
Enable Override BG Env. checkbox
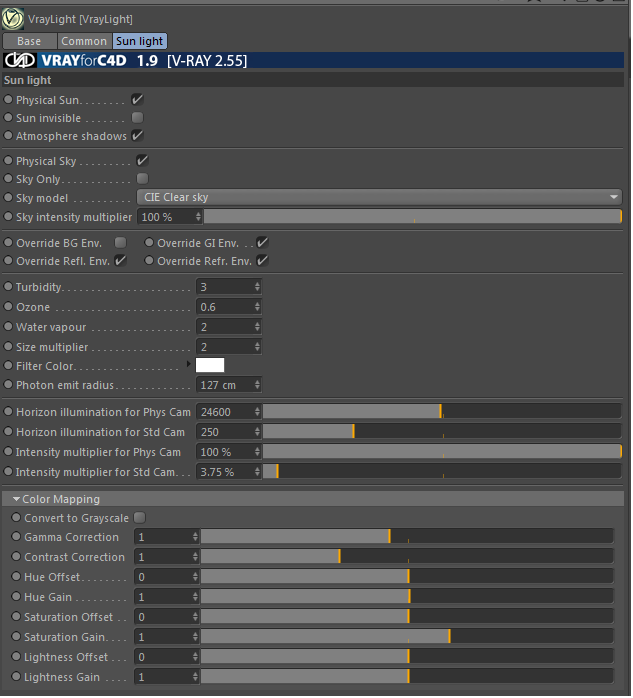coord(120,243)
